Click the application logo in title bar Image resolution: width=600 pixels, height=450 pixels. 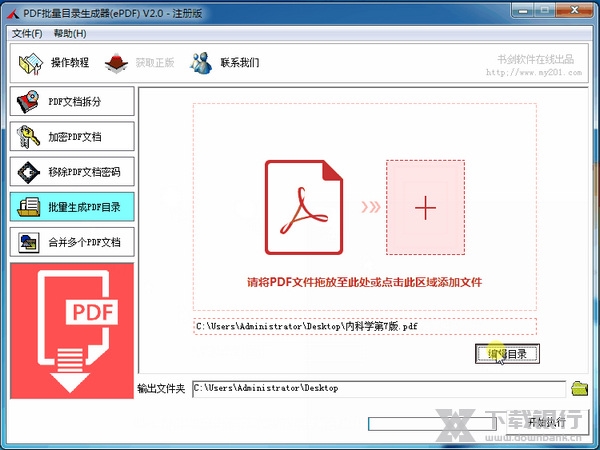point(13,14)
